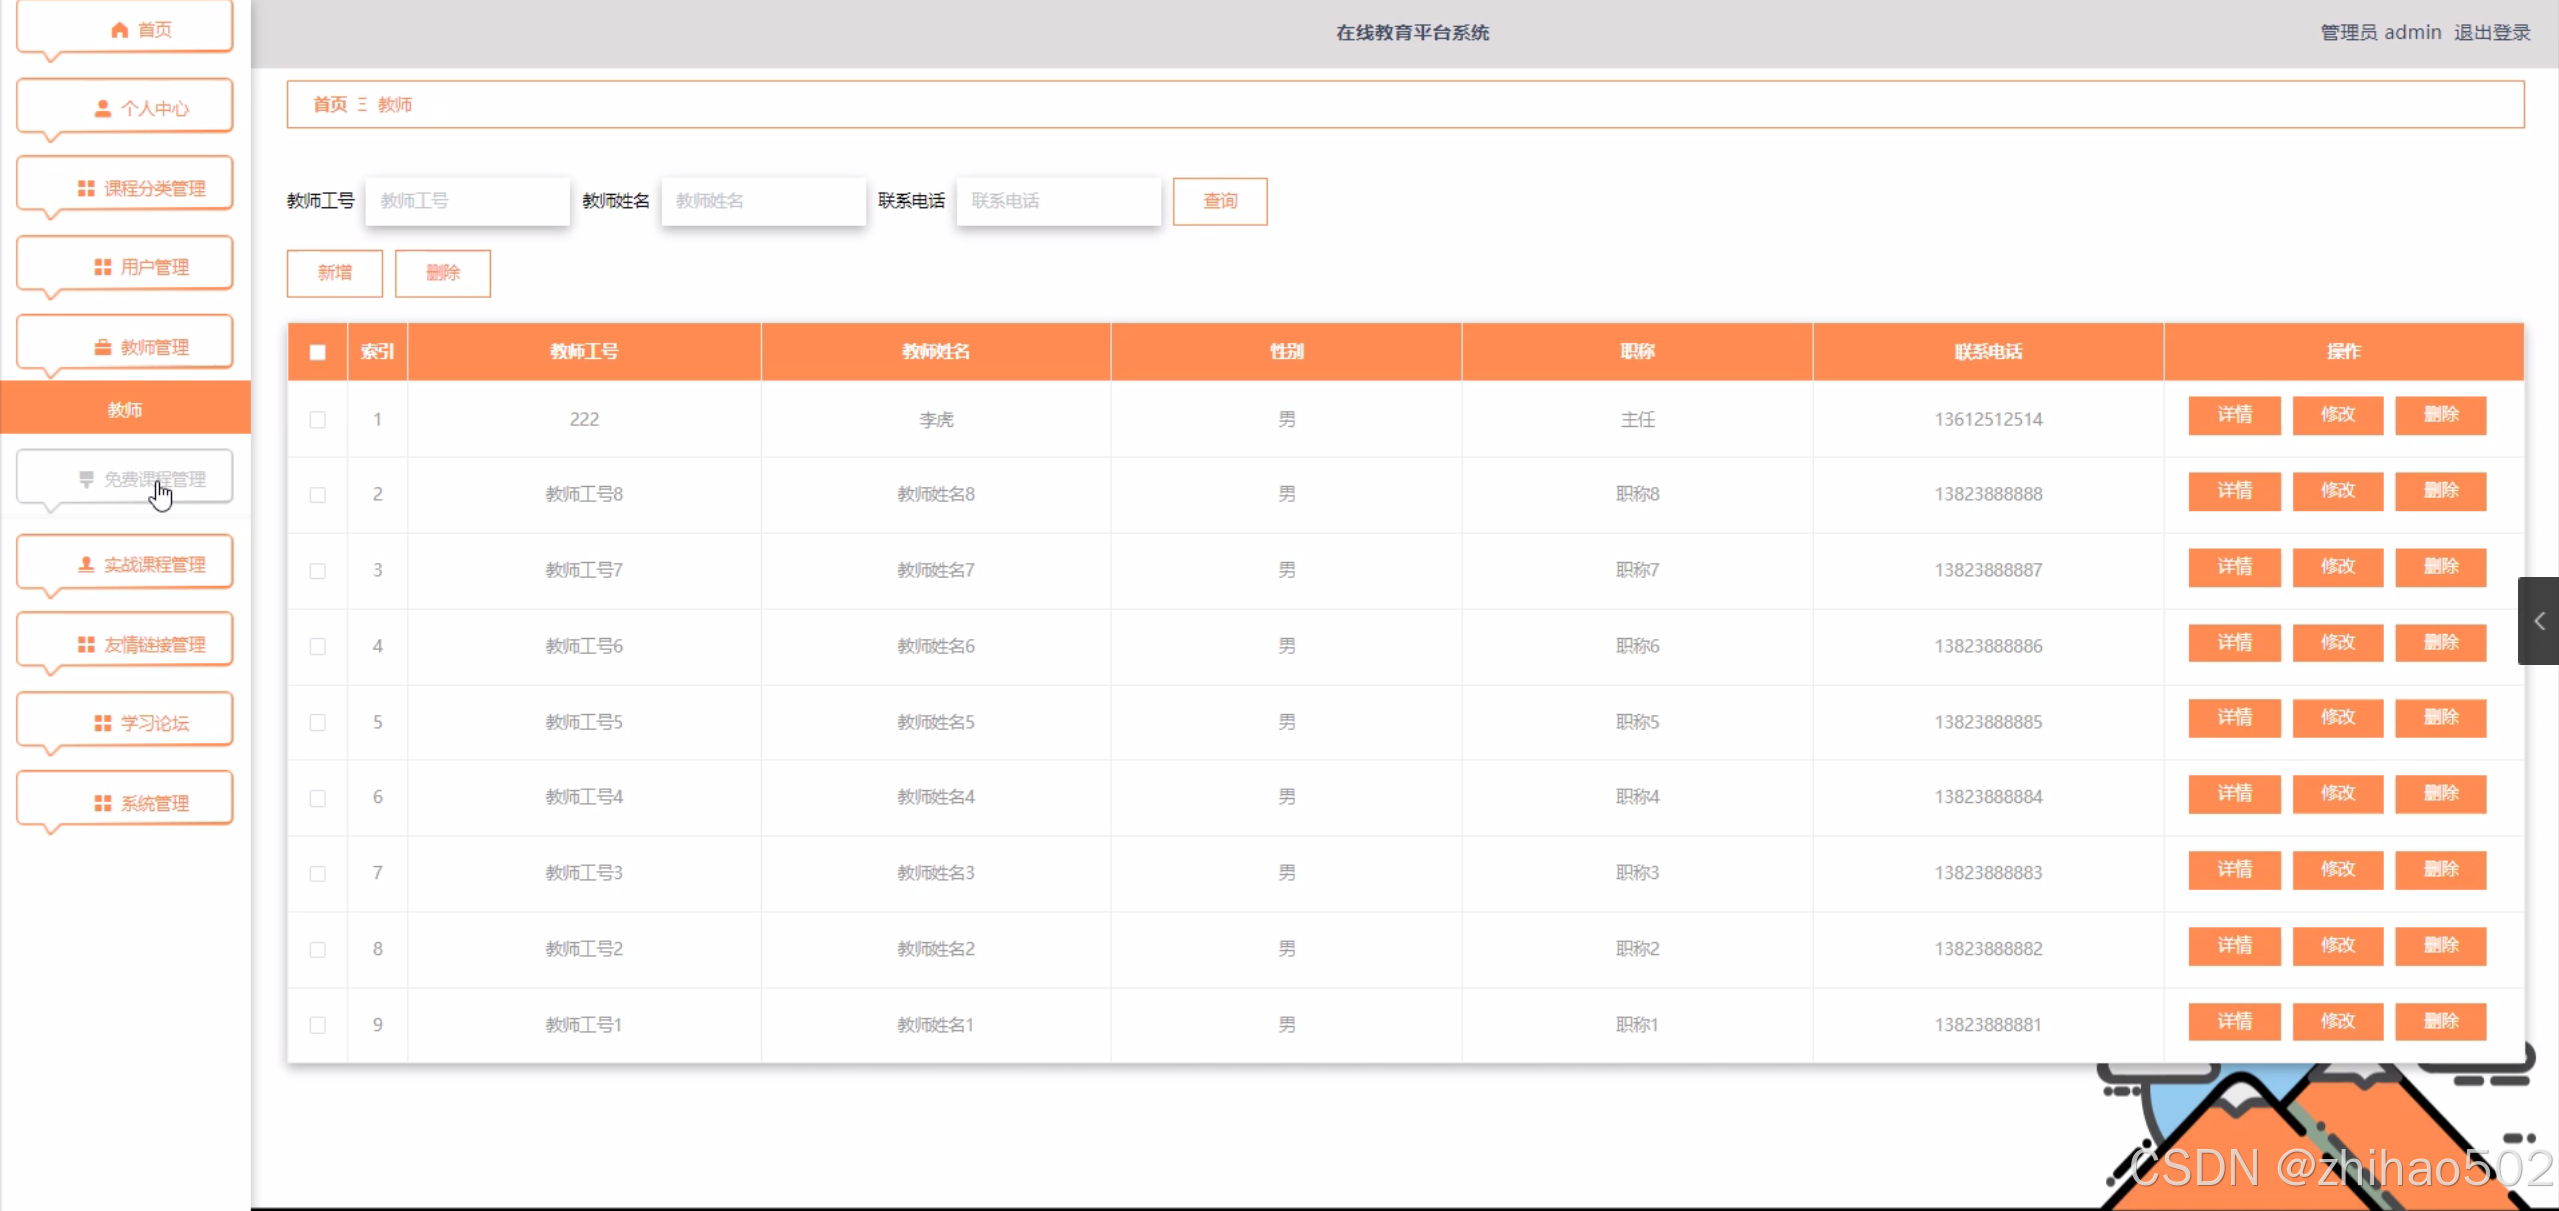This screenshot has height=1211, width=2559.
Task: Select the 教师 submenu item
Action: (x=125, y=409)
